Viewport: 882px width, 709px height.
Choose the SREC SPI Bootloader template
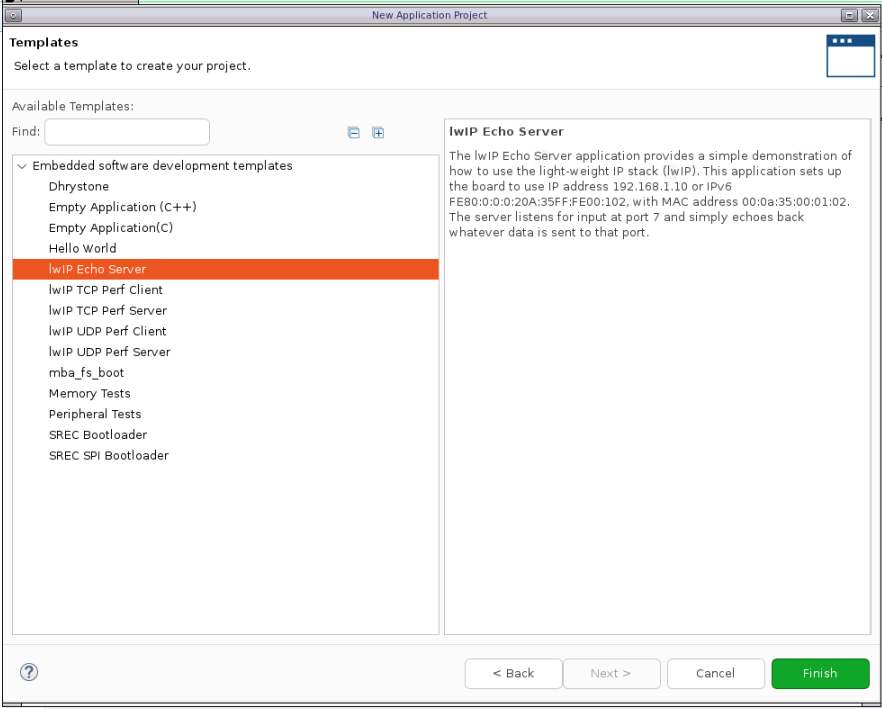pos(108,456)
